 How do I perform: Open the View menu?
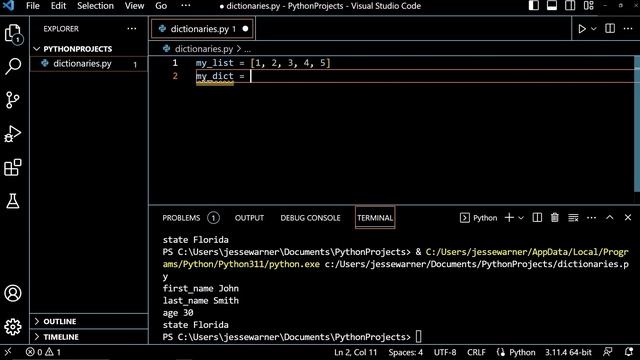coord(134,6)
